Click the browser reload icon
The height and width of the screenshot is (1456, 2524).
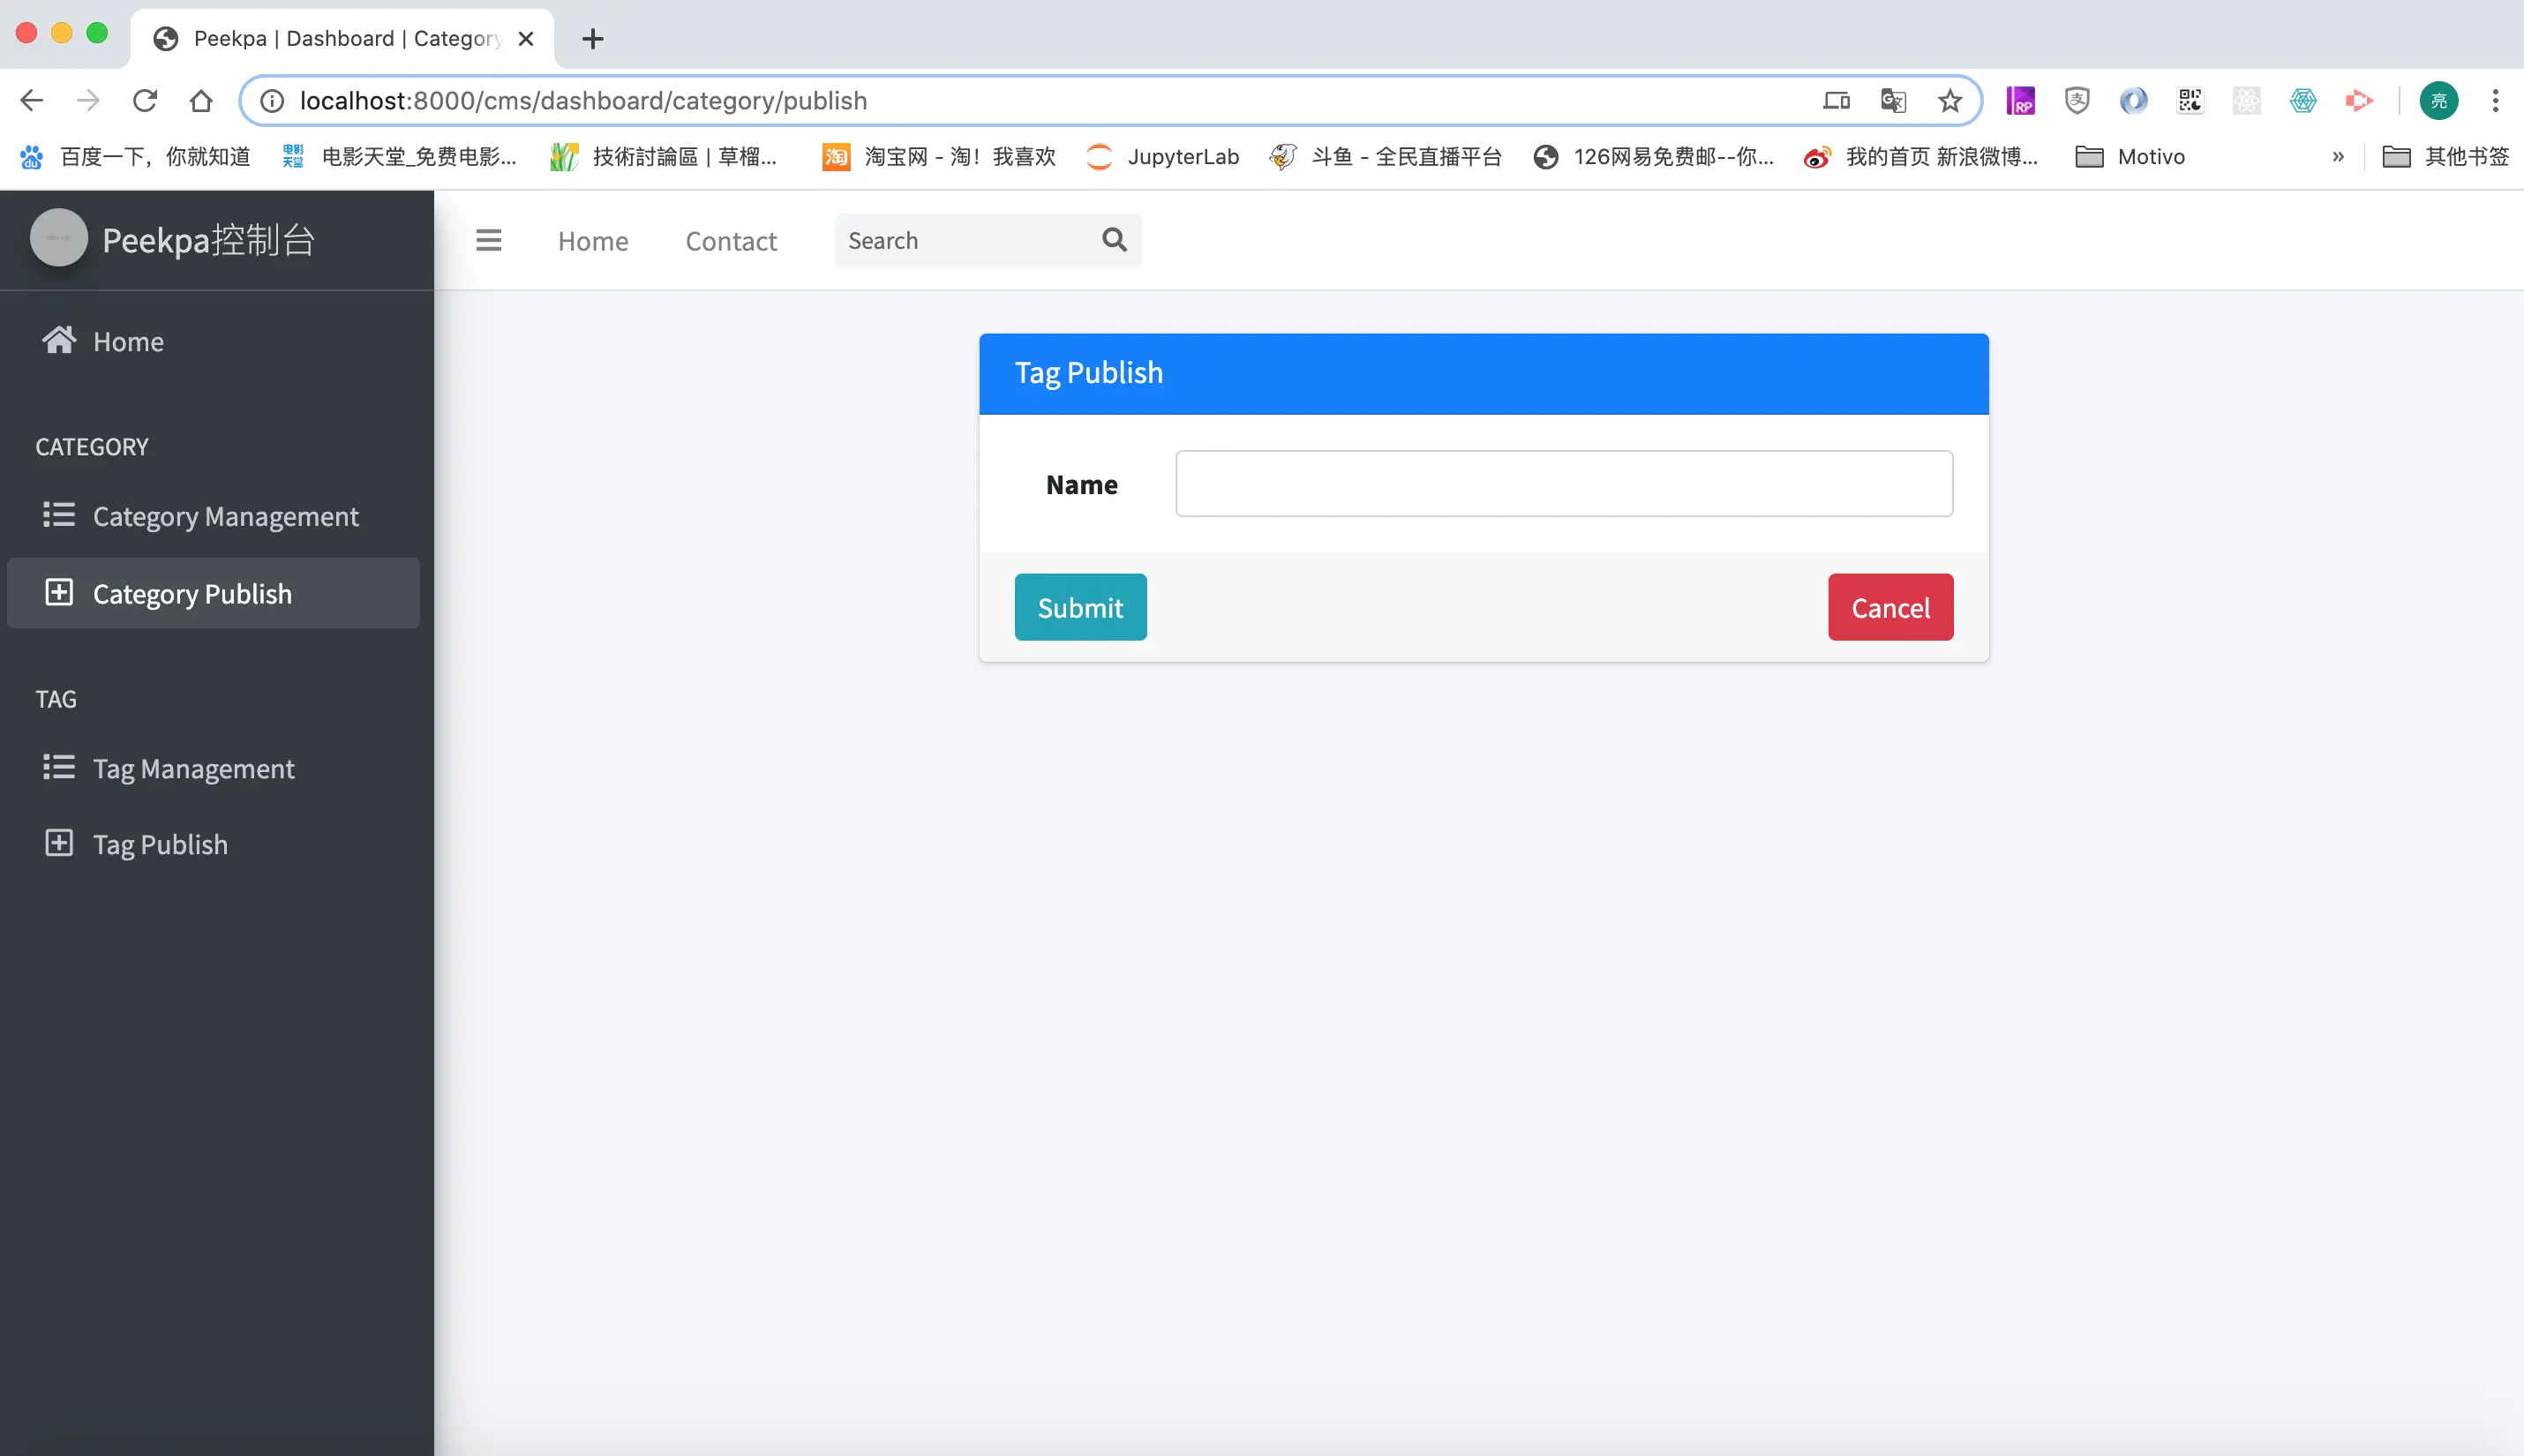coord(145,101)
